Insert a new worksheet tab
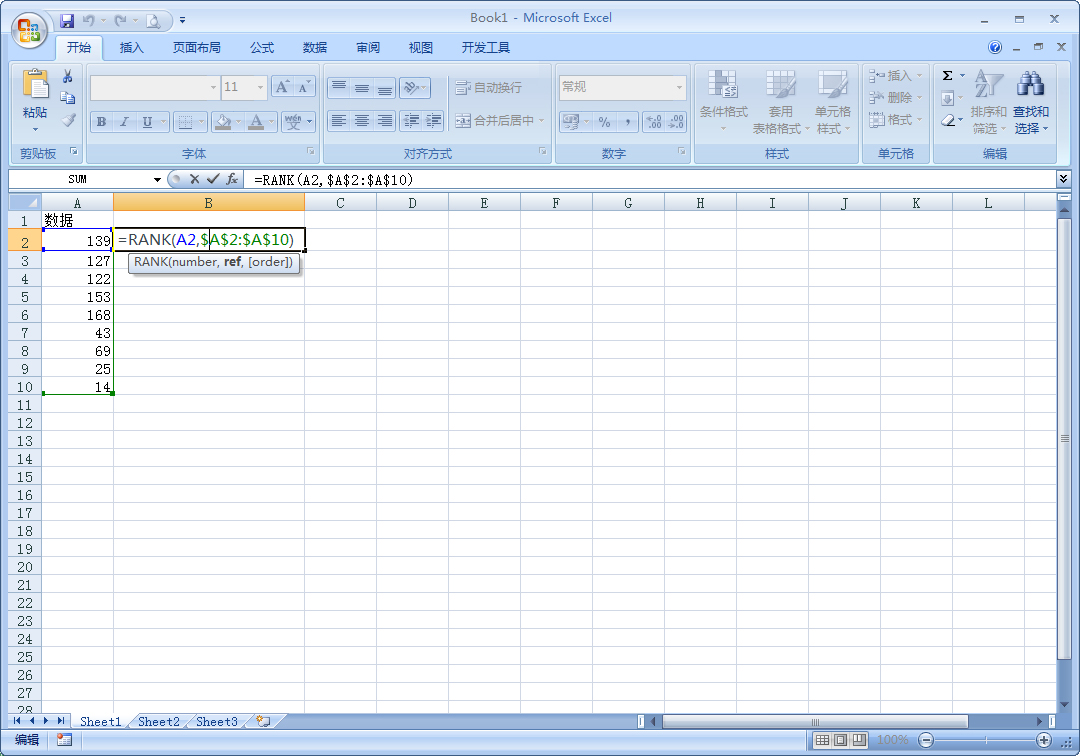Image resolution: width=1080 pixels, height=756 pixels. [263, 721]
